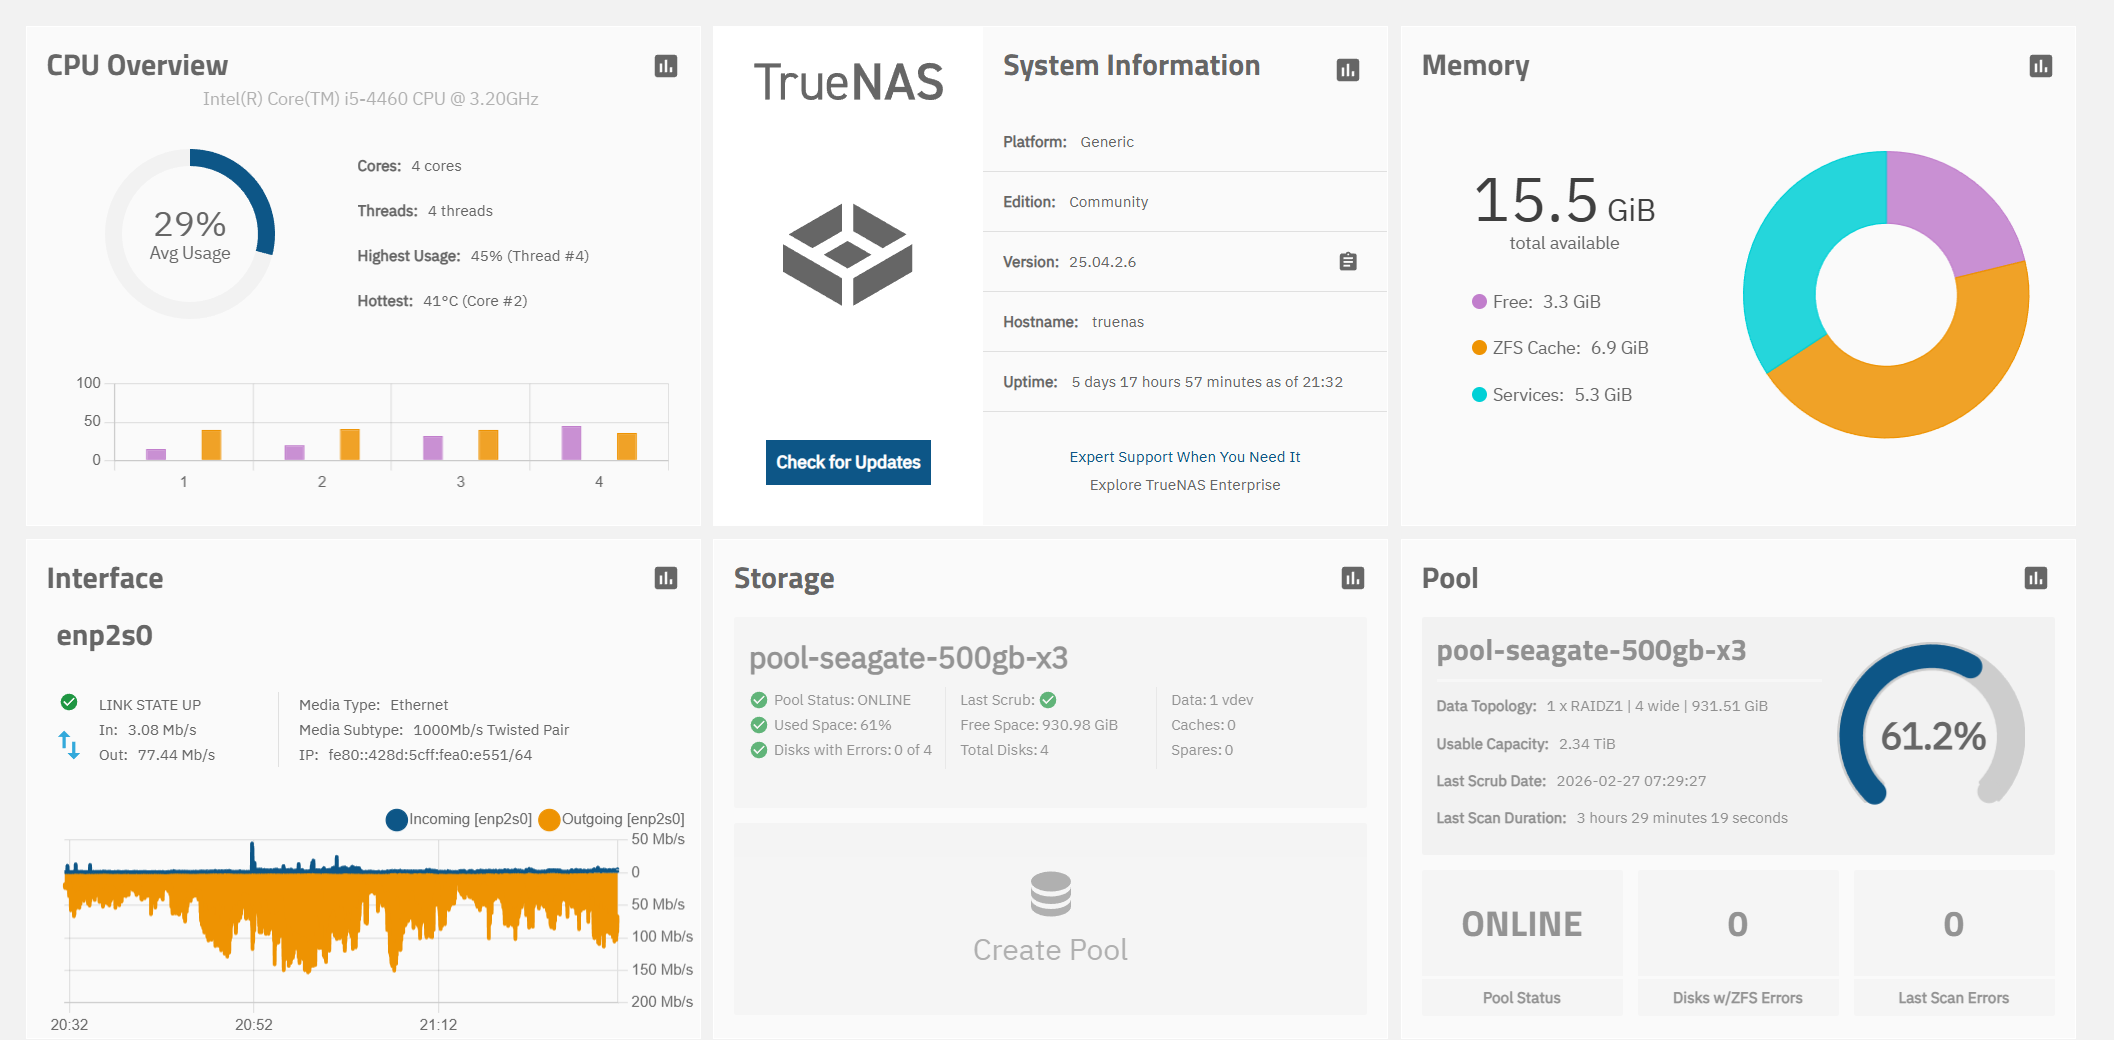
Task: Open the System Information reports icon
Action: (1348, 70)
